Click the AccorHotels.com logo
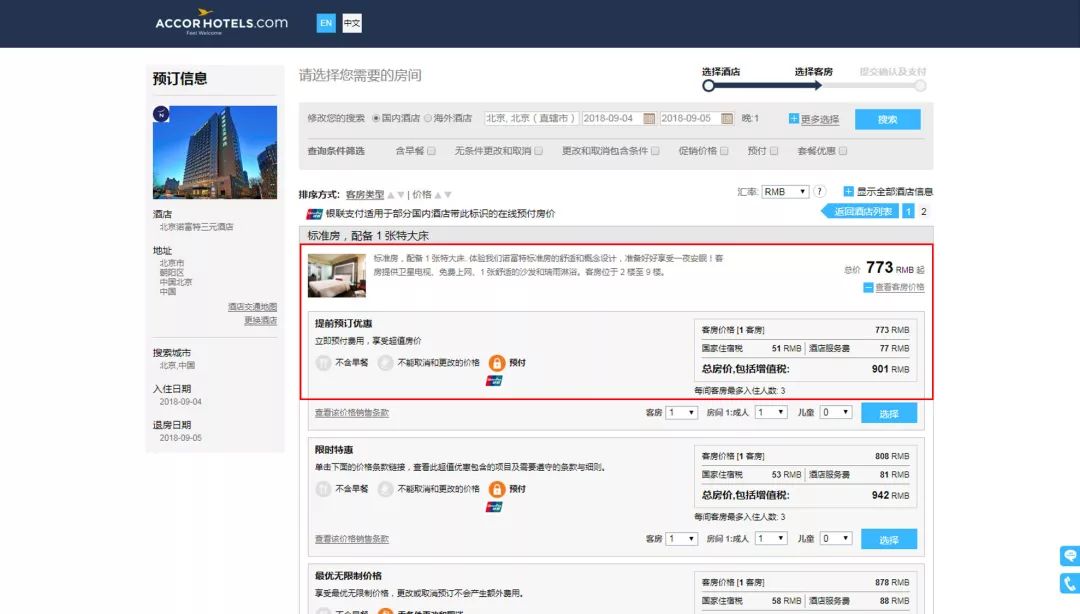Viewport: 1080px width, 614px height. [x=221, y=22]
